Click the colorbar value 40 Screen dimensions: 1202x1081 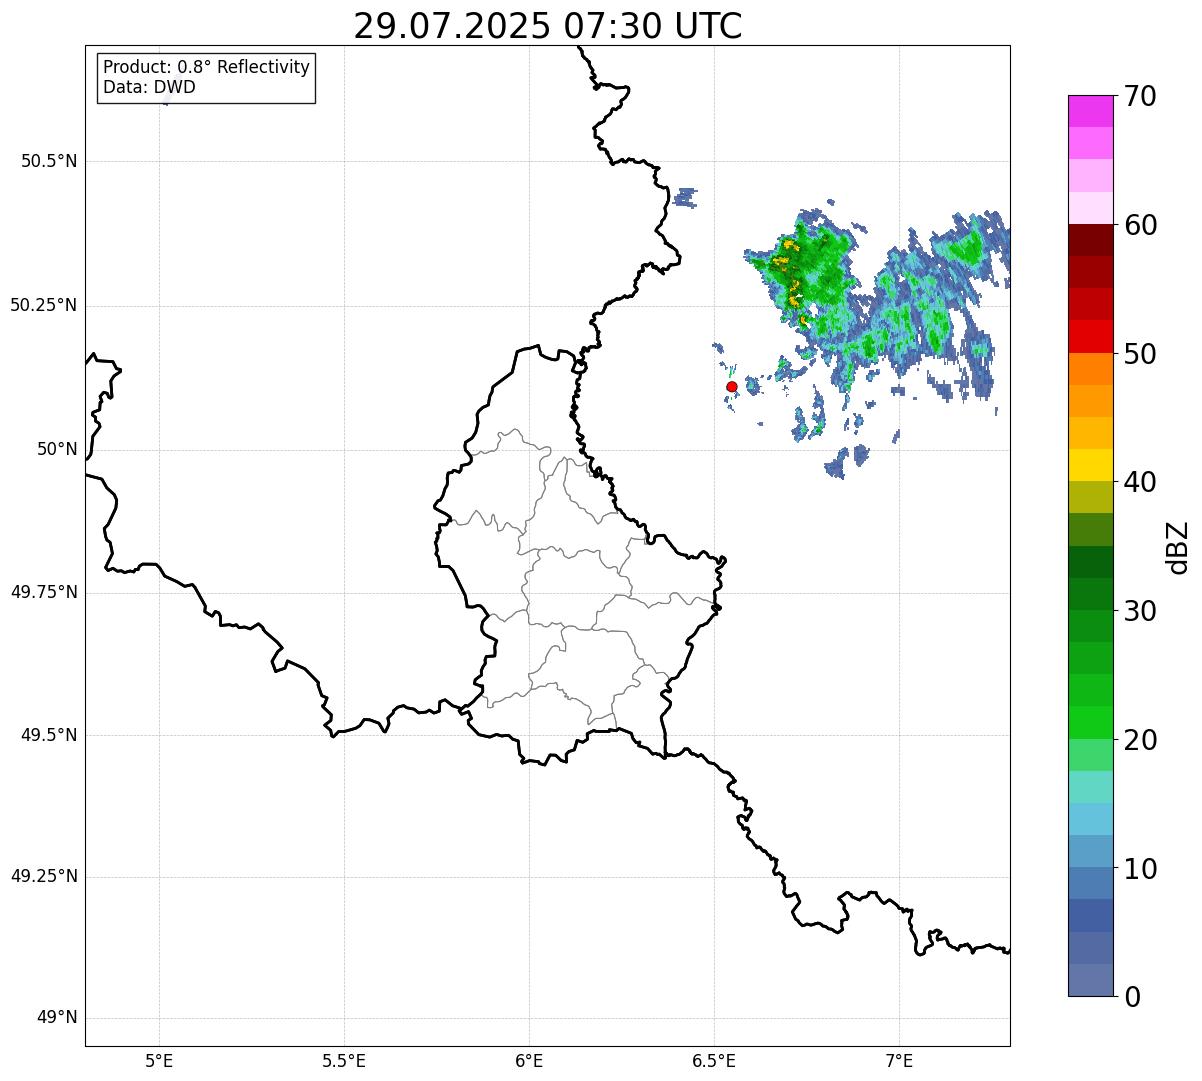pos(1140,482)
